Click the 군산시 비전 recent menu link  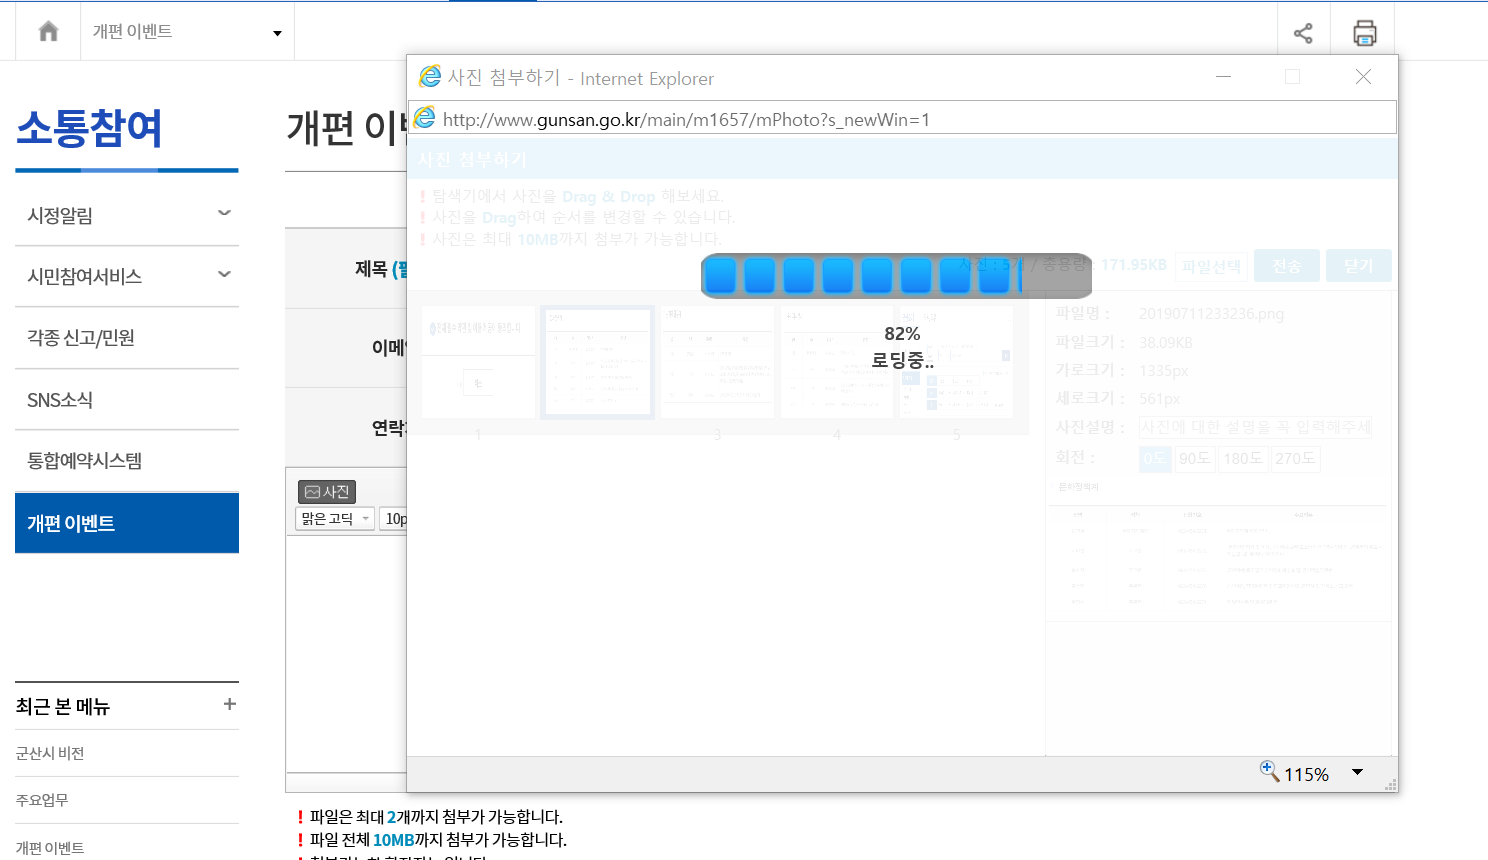point(50,753)
